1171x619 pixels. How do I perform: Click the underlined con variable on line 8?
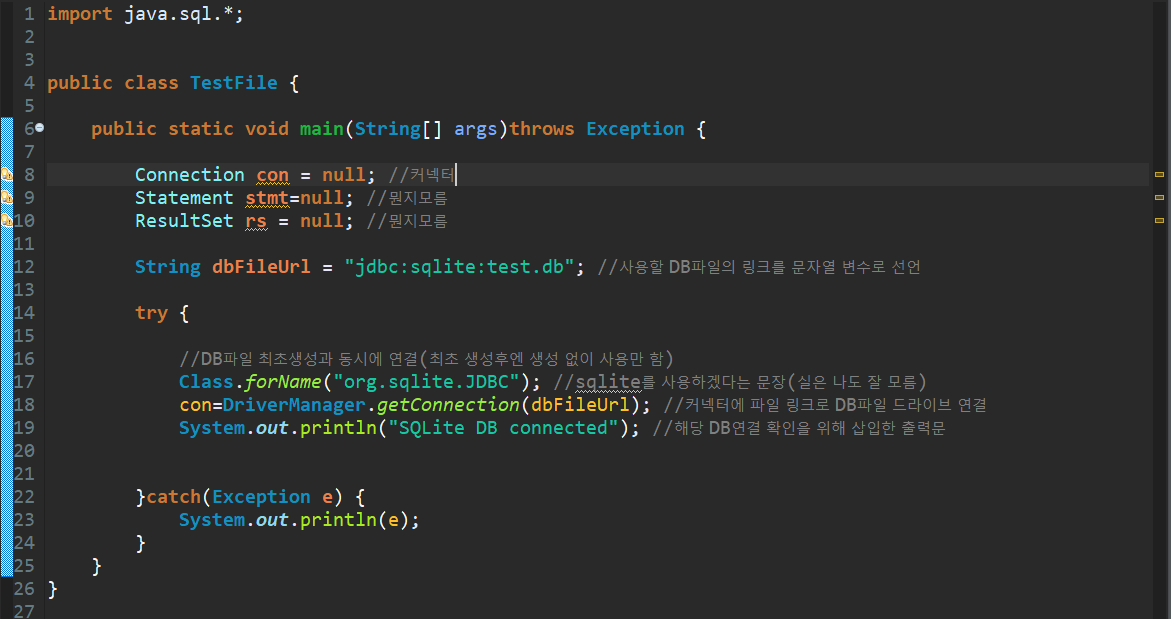click(273, 175)
